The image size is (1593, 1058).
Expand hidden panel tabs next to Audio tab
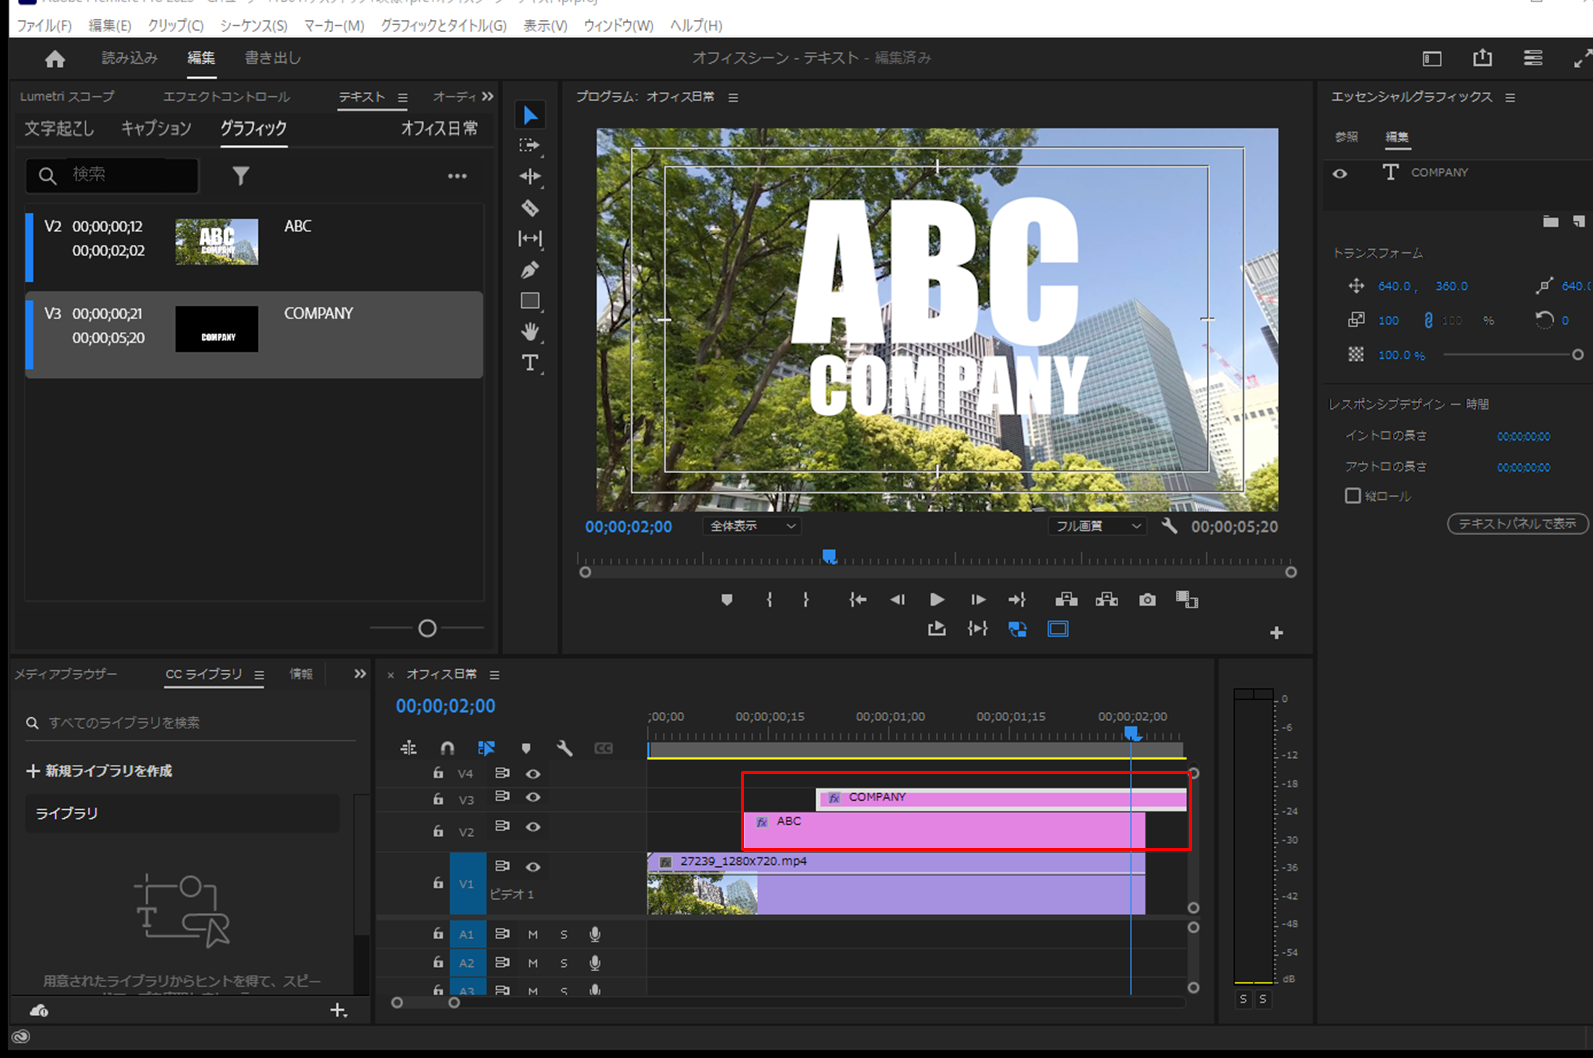tap(488, 97)
